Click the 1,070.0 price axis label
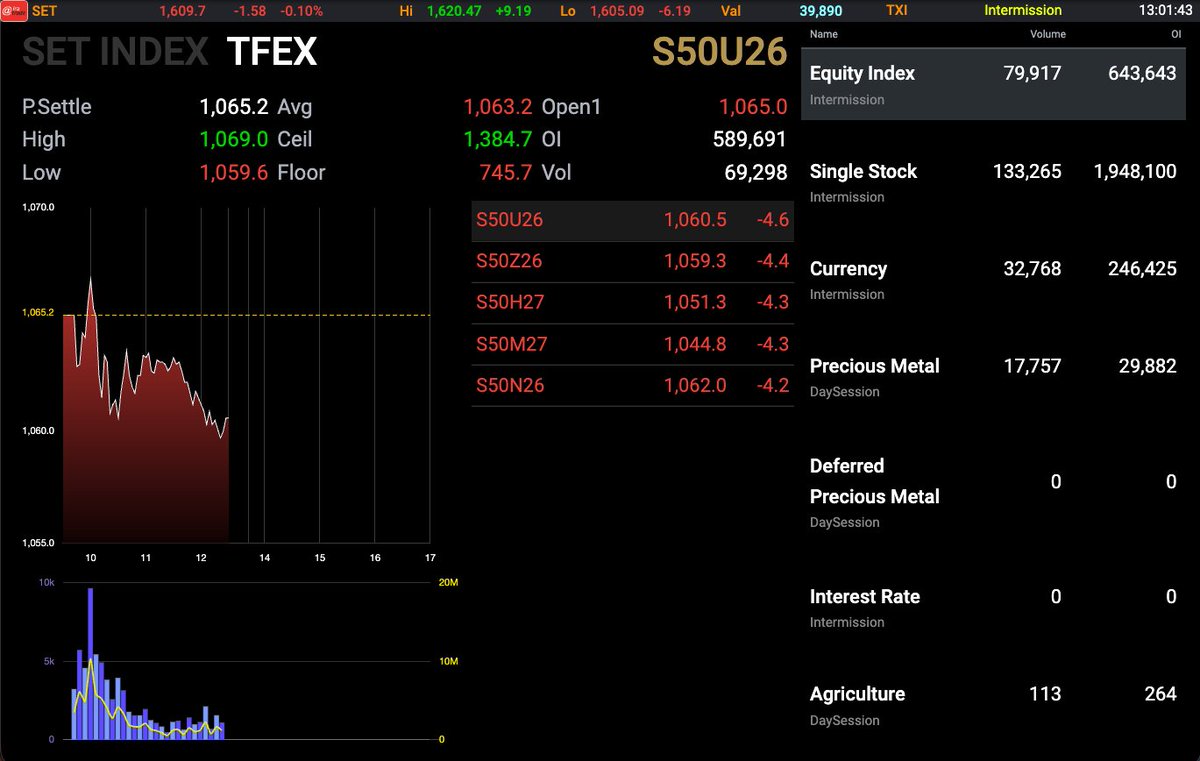1200x761 pixels. tap(38, 208)
